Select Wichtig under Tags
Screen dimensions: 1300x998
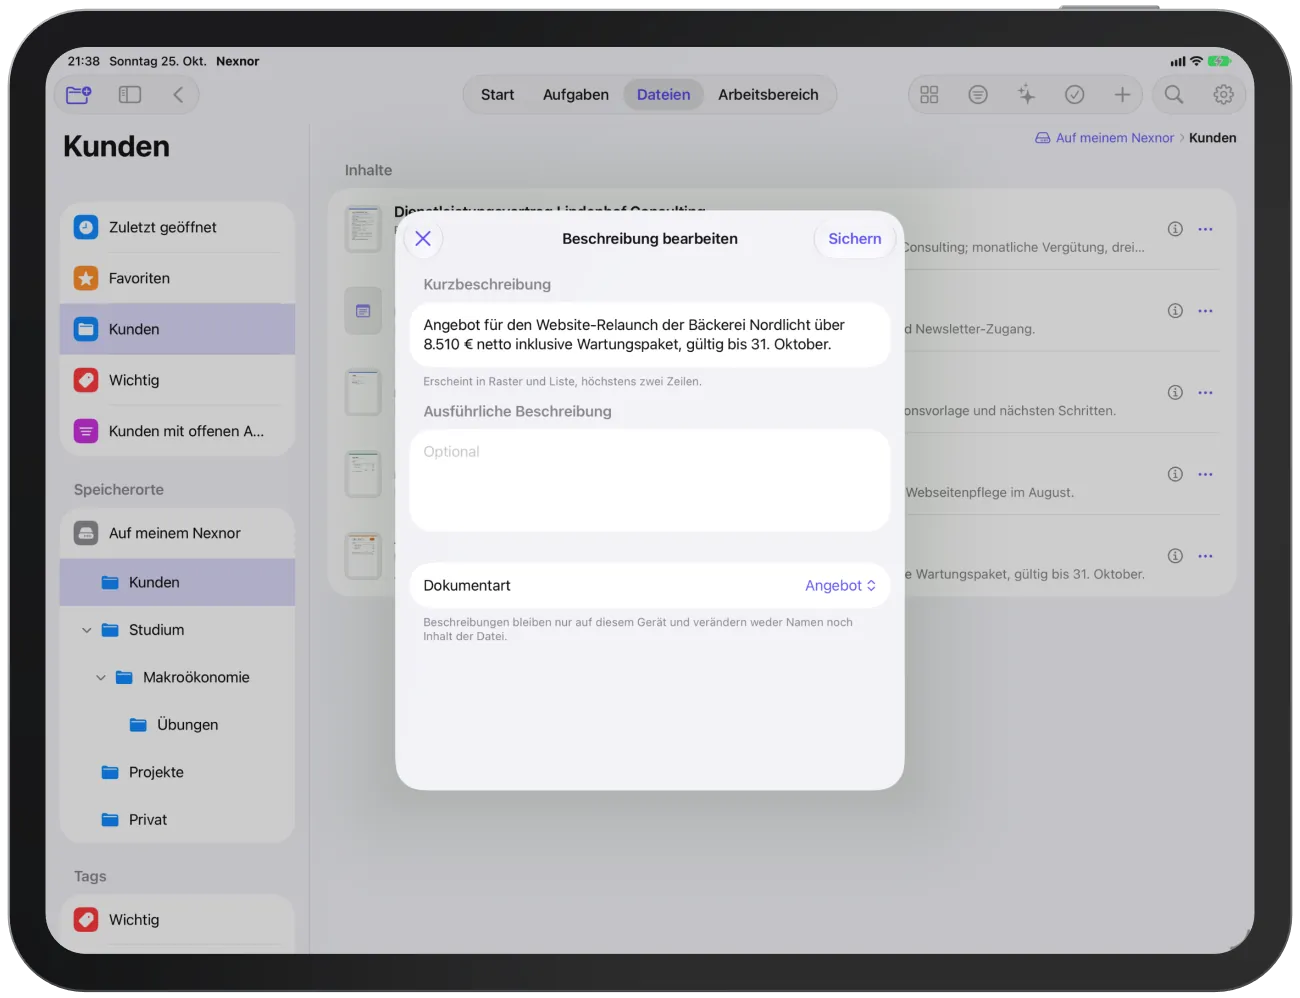click(177, 920)
